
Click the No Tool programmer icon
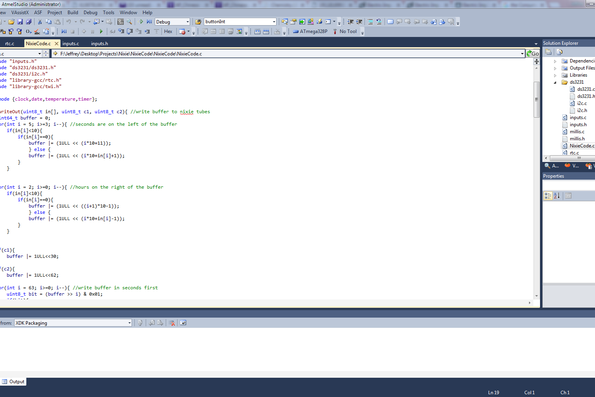point(335,32)
